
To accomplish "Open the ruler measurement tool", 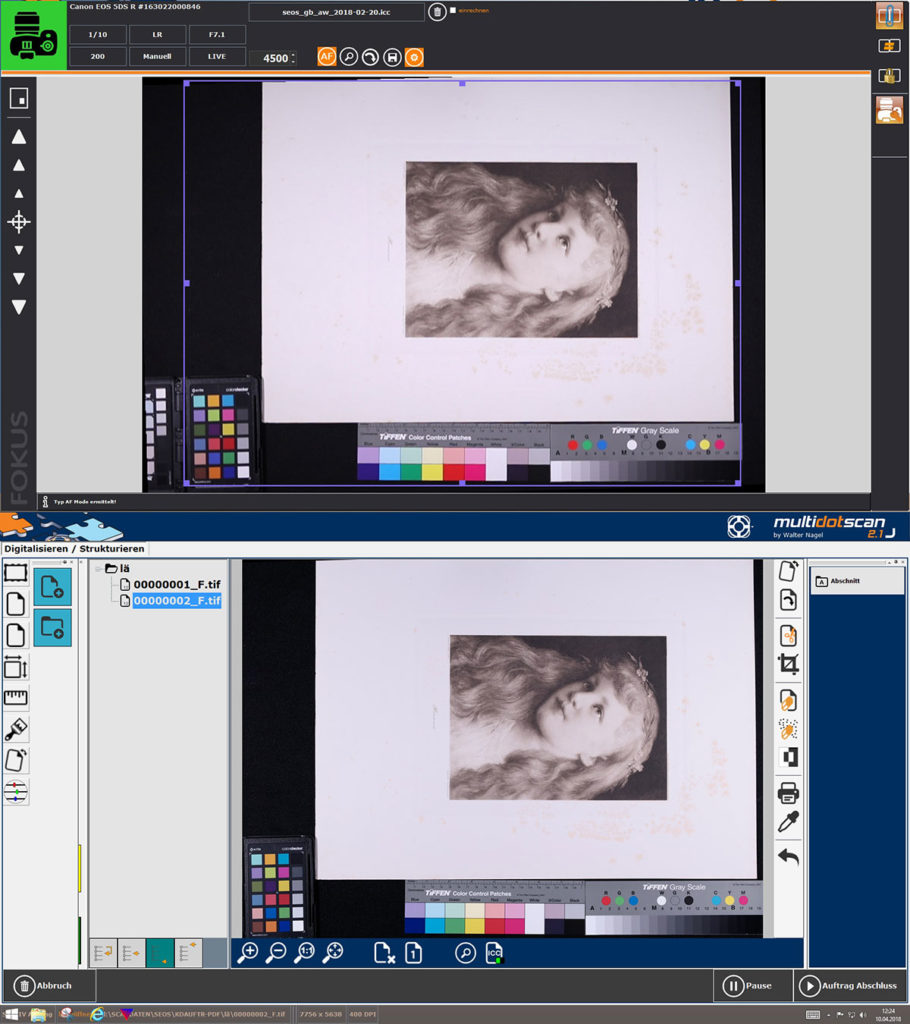I will 16,697.
